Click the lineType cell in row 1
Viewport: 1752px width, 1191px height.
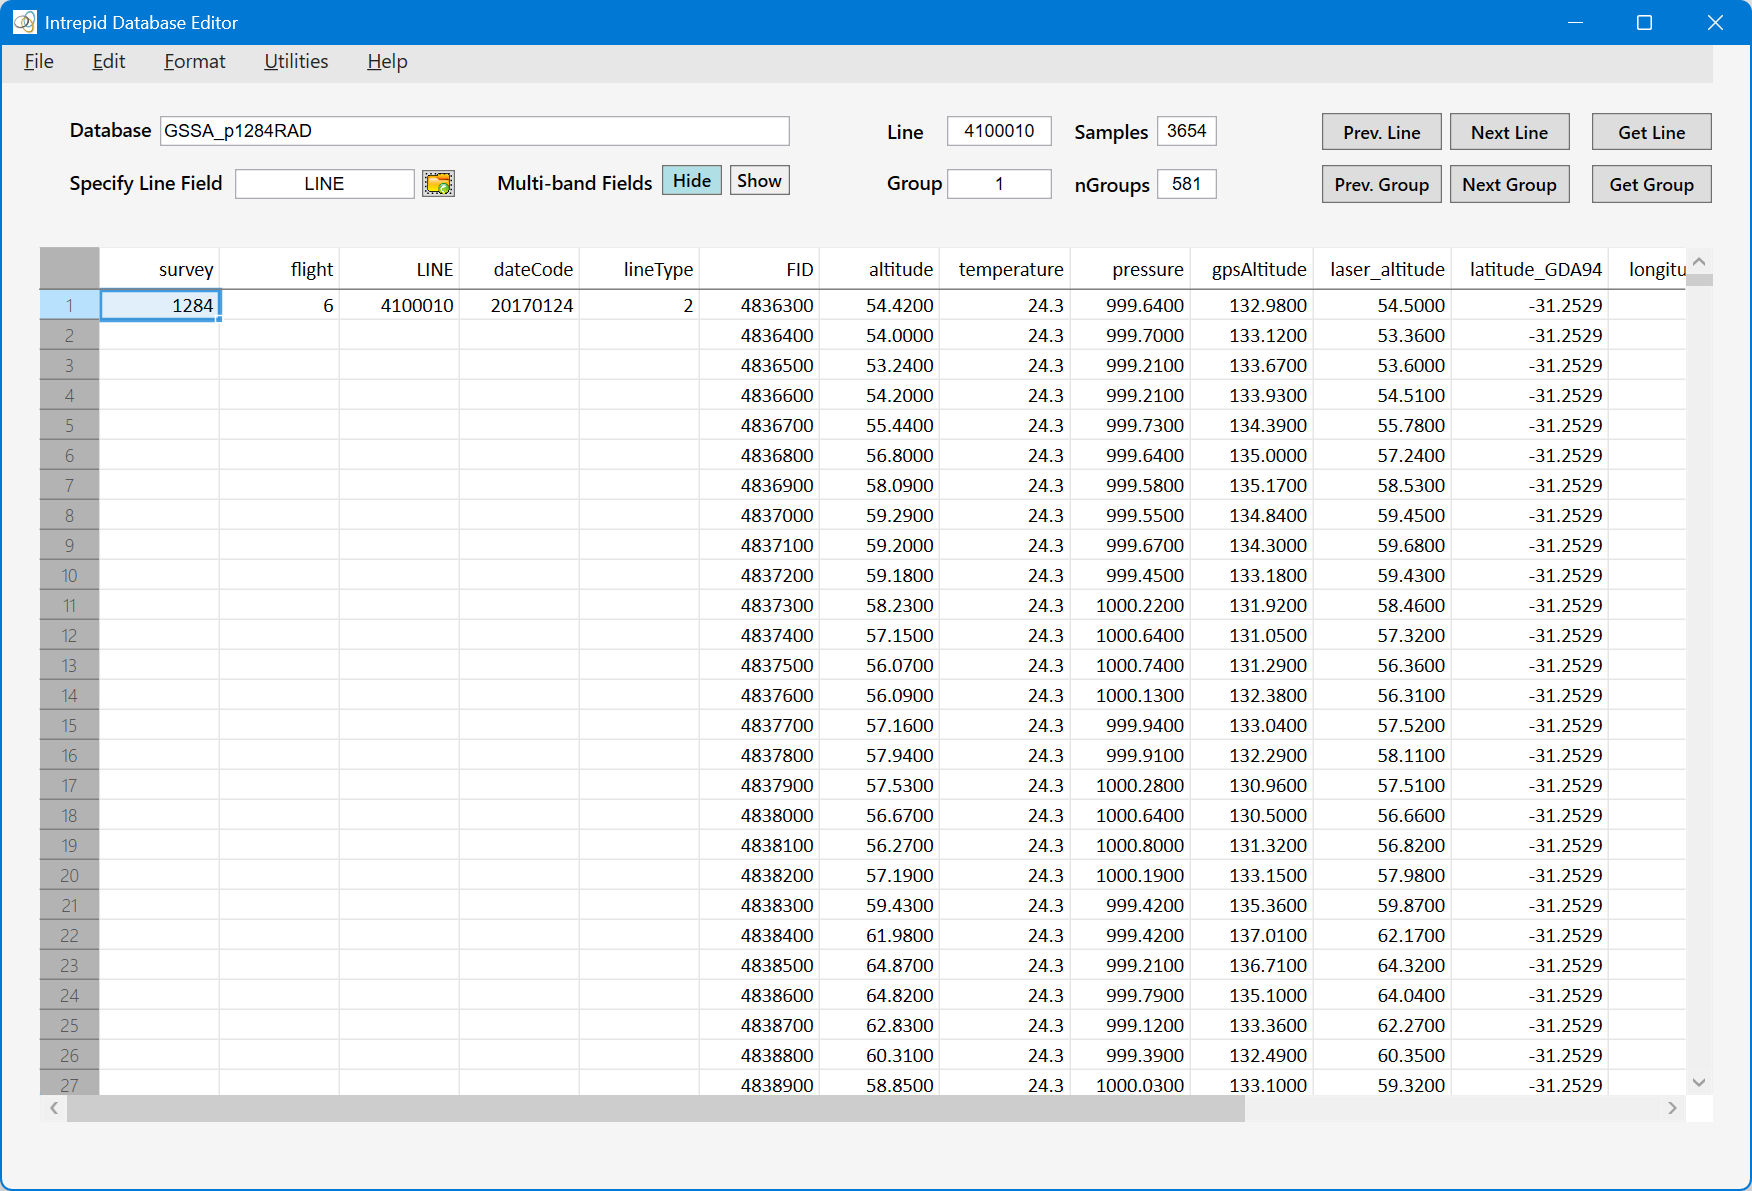point(640,305)
